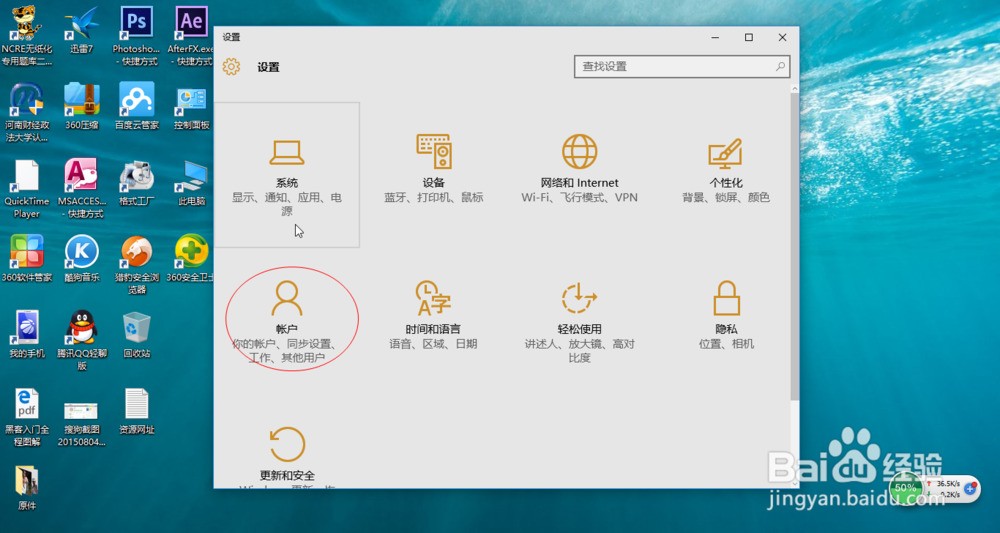Open the 系统 settings category
Viewport: 1000px width, 533px height.
point(286,174)
